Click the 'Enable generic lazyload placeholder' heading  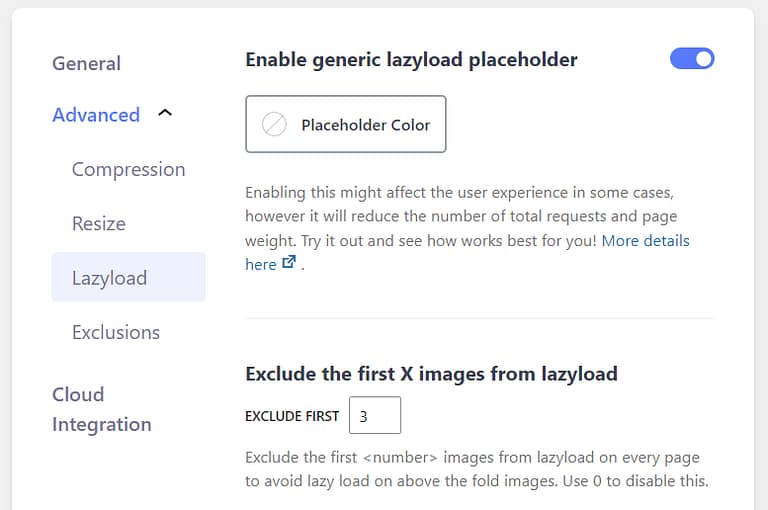(x=411, y=60)
